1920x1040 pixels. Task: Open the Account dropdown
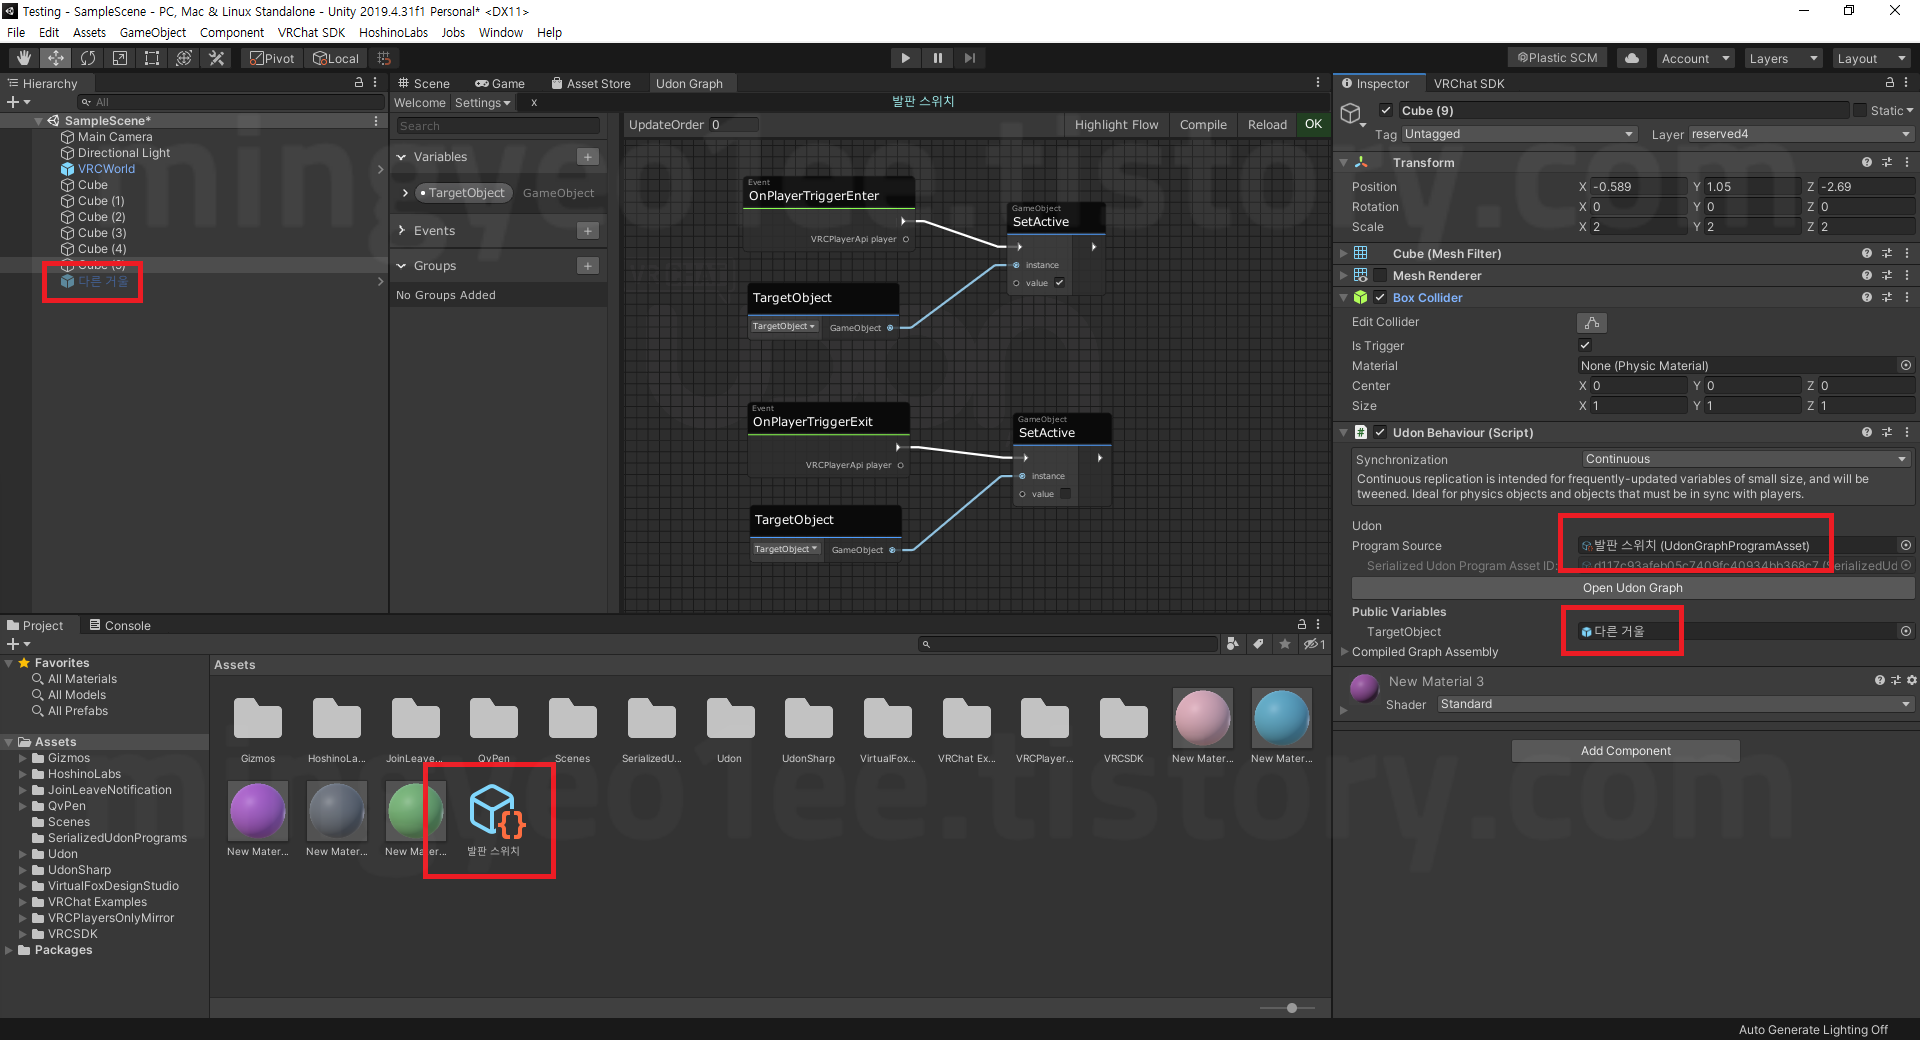point(1695,58)
